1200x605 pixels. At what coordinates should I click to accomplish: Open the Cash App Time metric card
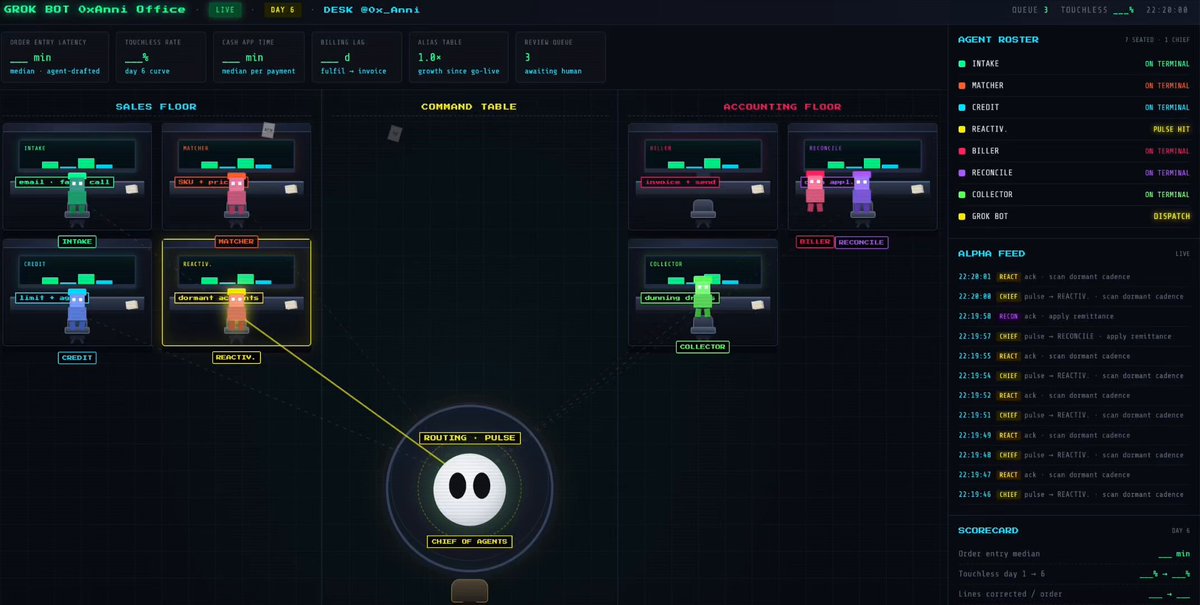click(257, 57)
